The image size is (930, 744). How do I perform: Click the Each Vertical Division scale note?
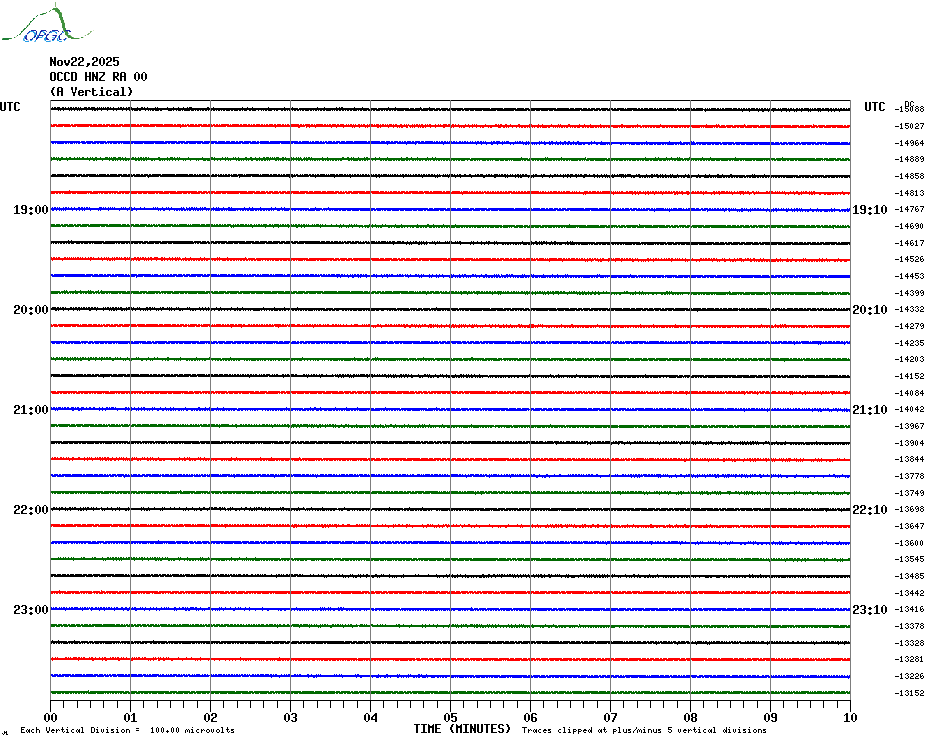point(127,730)
